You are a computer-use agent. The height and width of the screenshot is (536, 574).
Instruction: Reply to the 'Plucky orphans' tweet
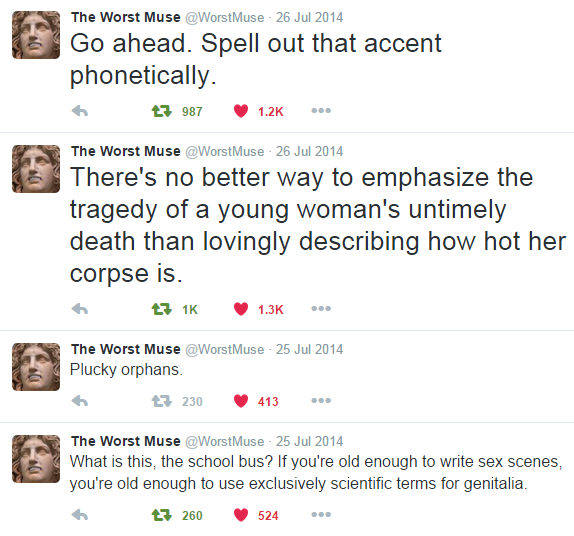80,401
